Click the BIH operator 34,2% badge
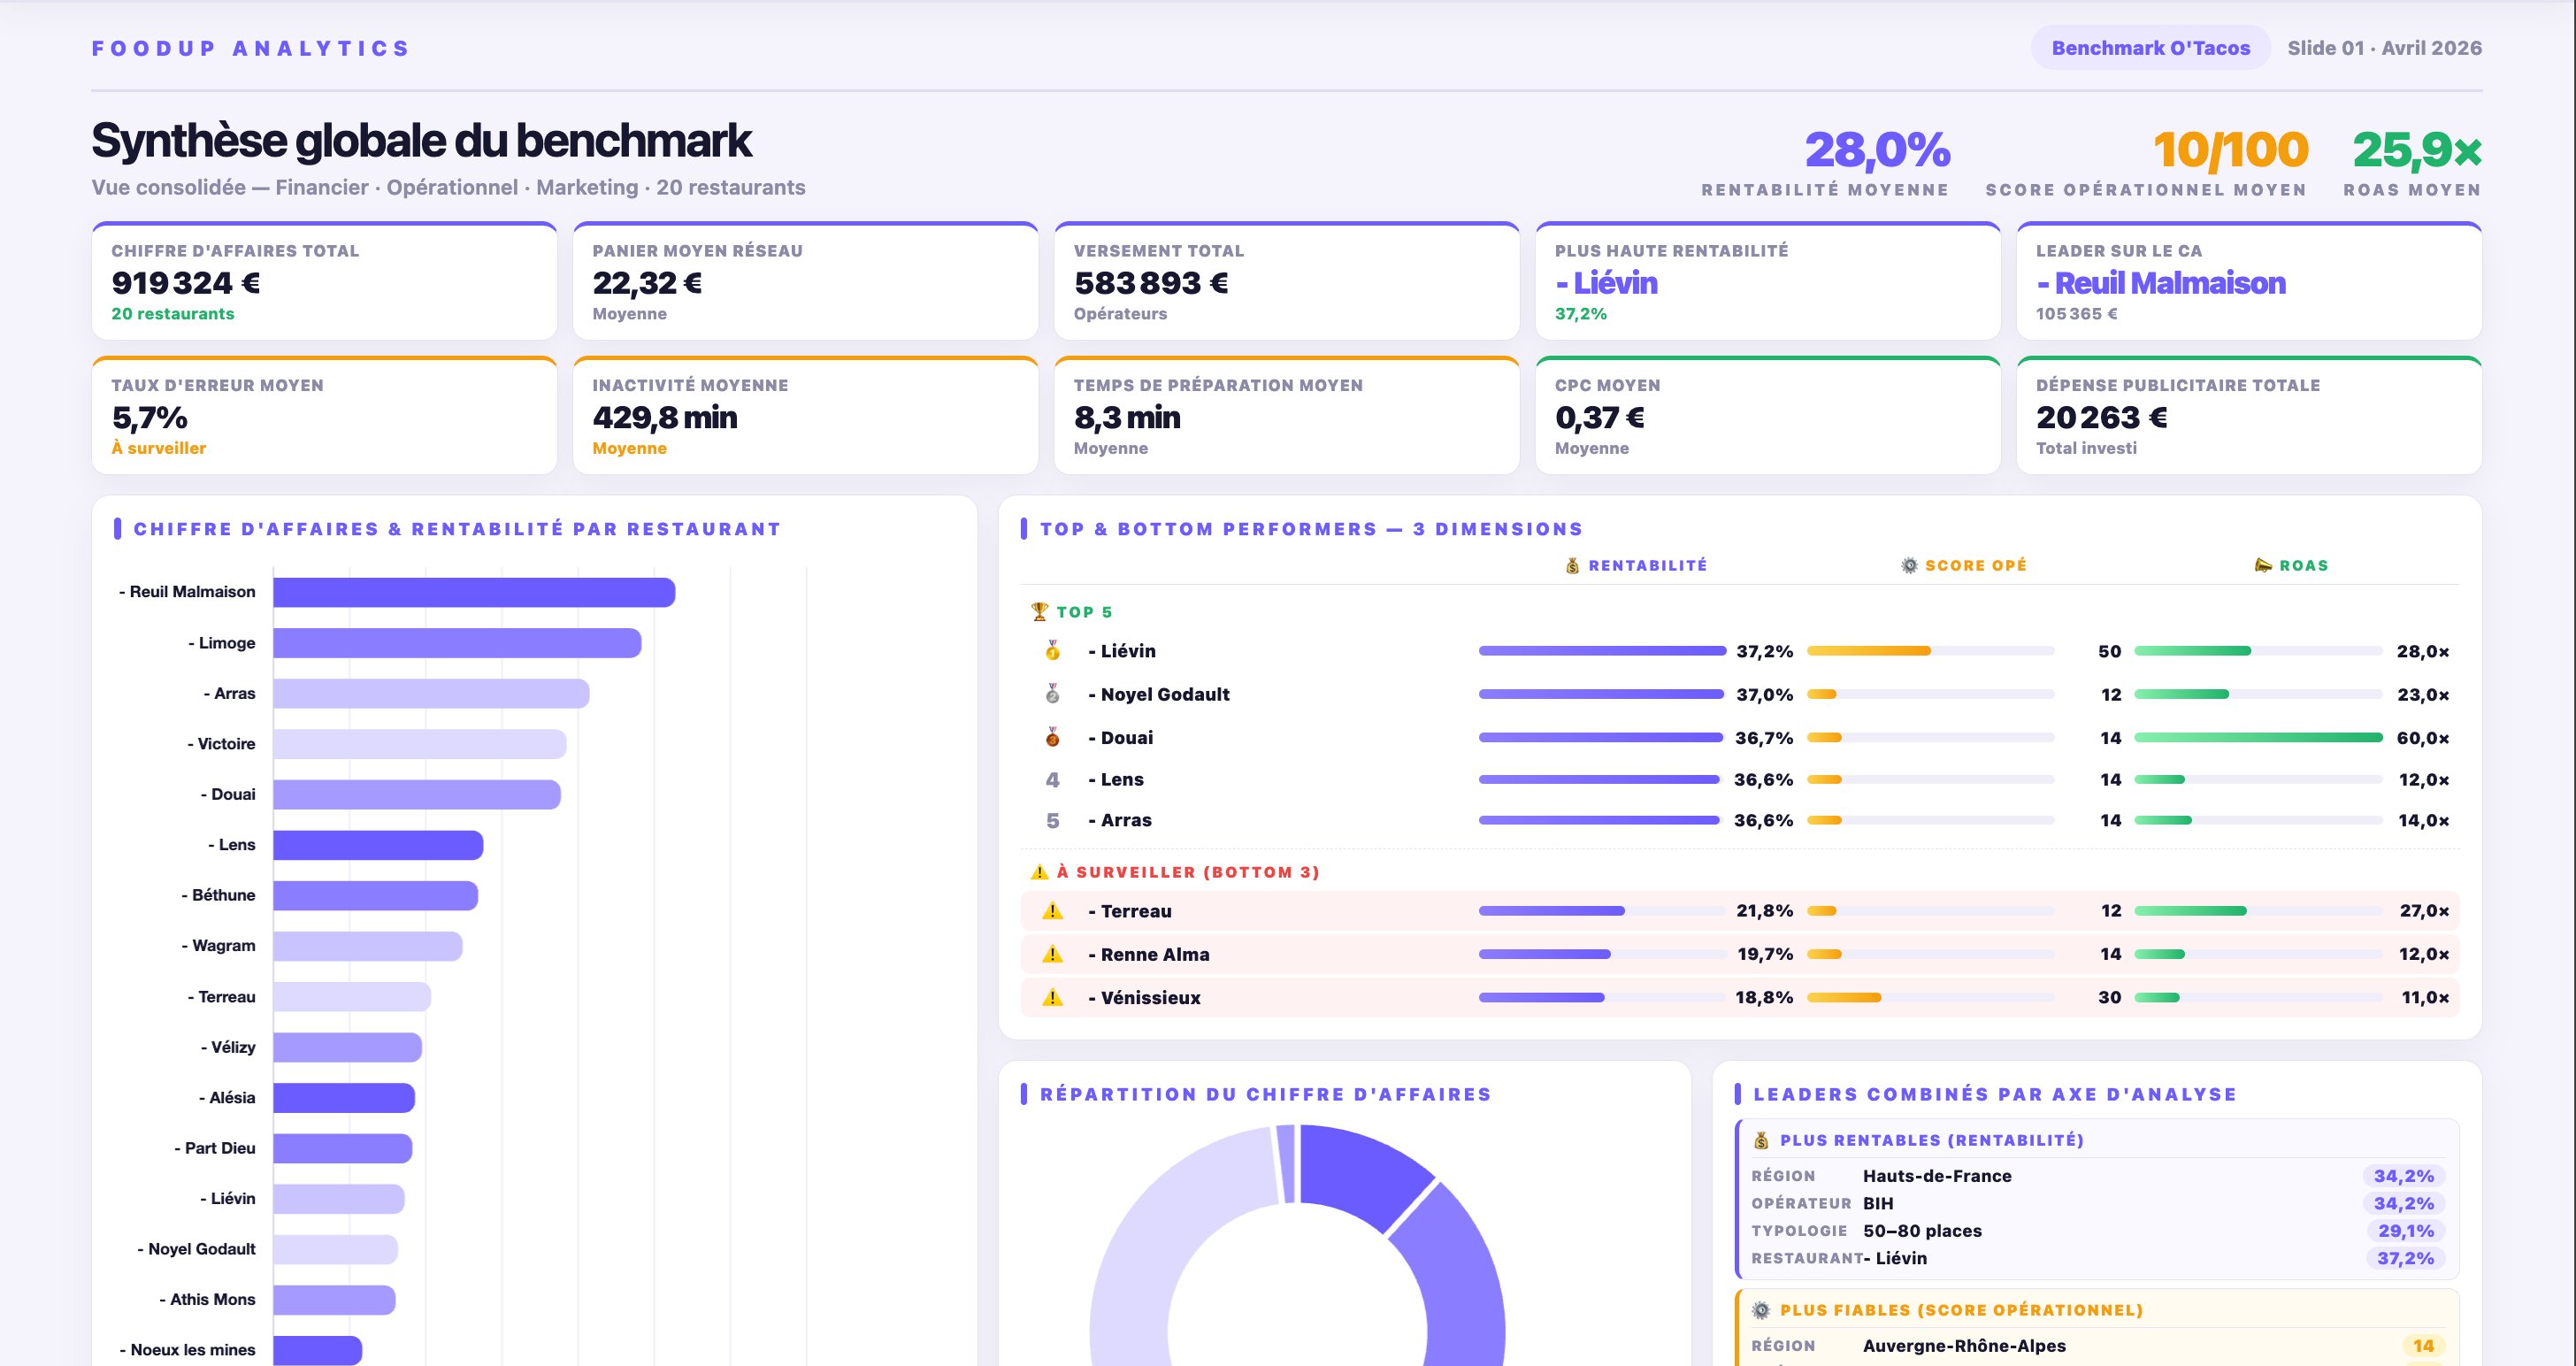 2404,1203
